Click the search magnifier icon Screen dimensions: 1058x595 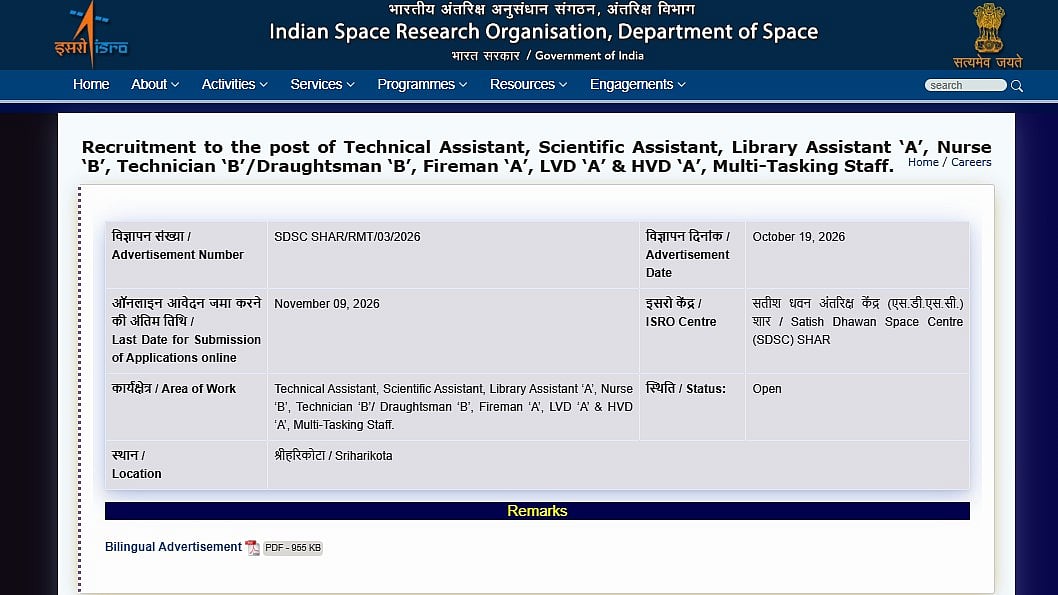tap(1017, 86)
